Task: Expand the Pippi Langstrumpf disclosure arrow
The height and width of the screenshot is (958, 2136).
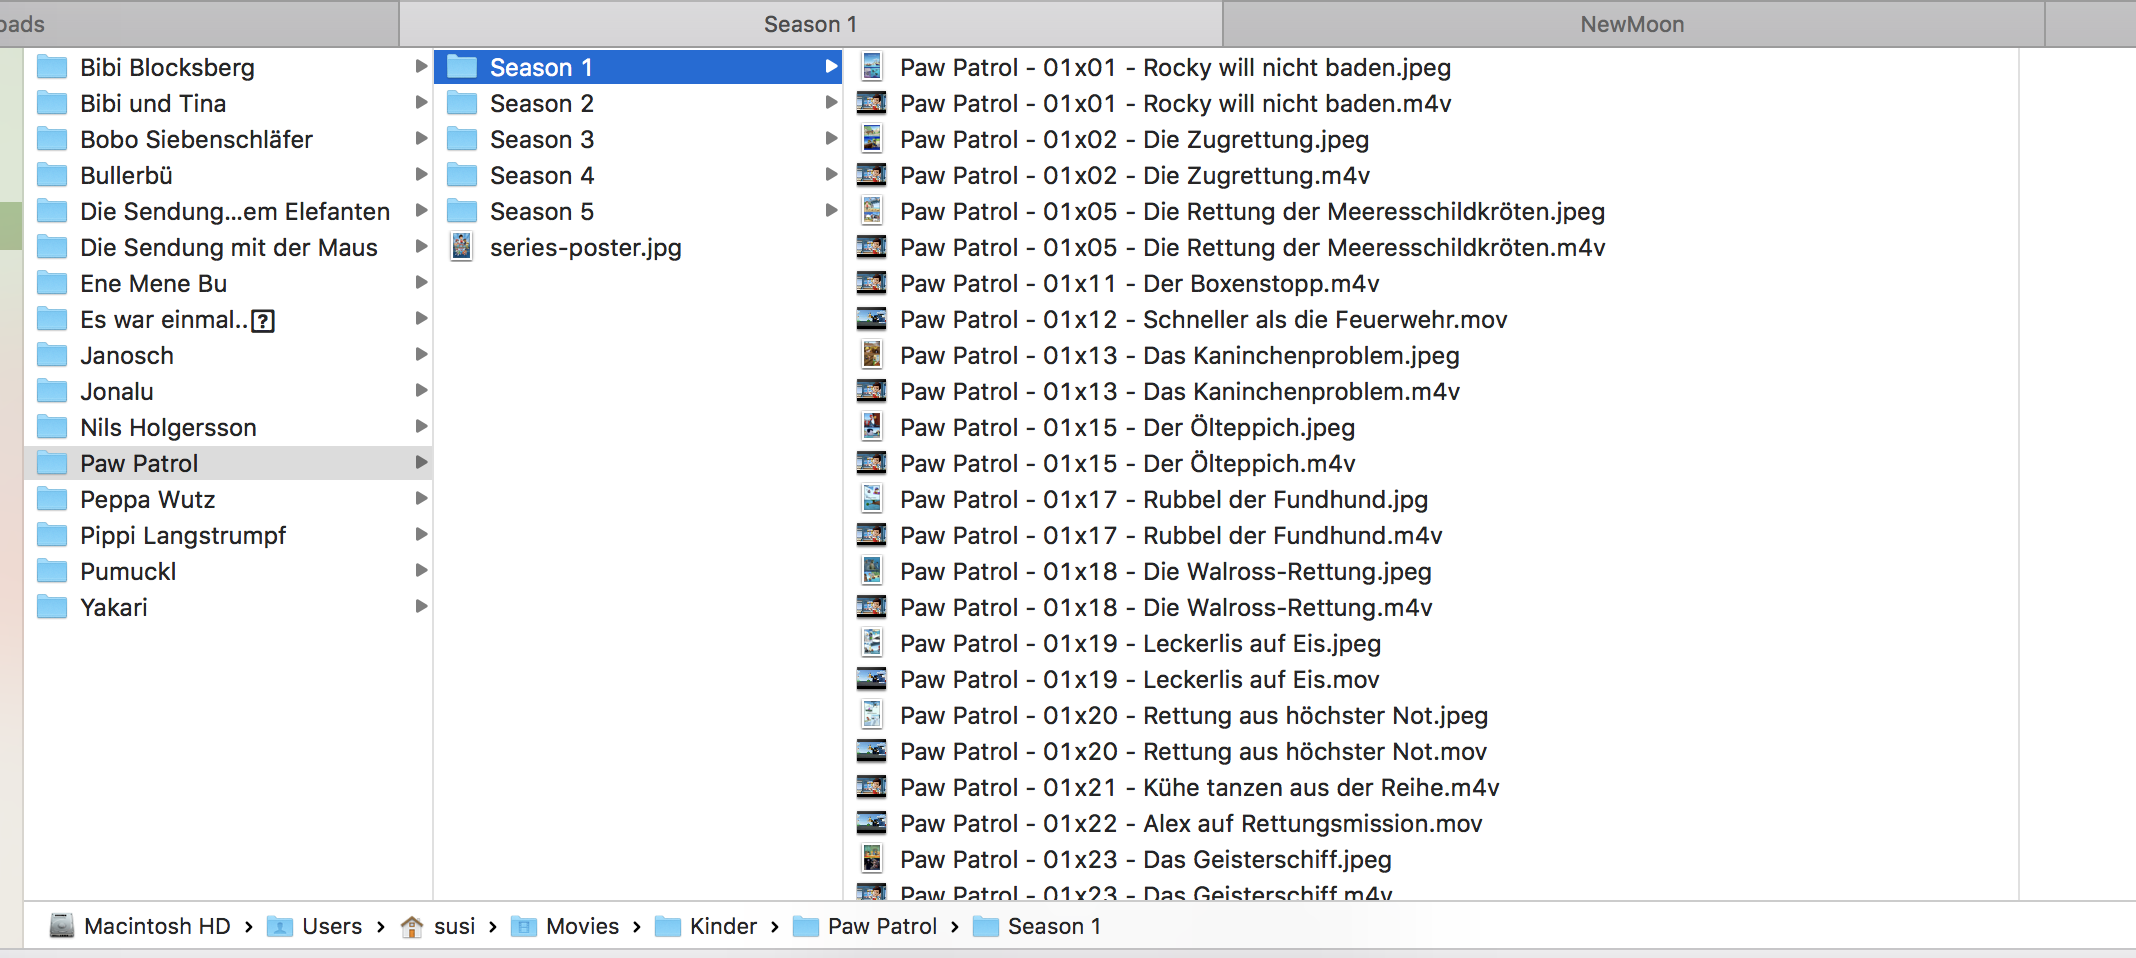Action: [421, 535]
